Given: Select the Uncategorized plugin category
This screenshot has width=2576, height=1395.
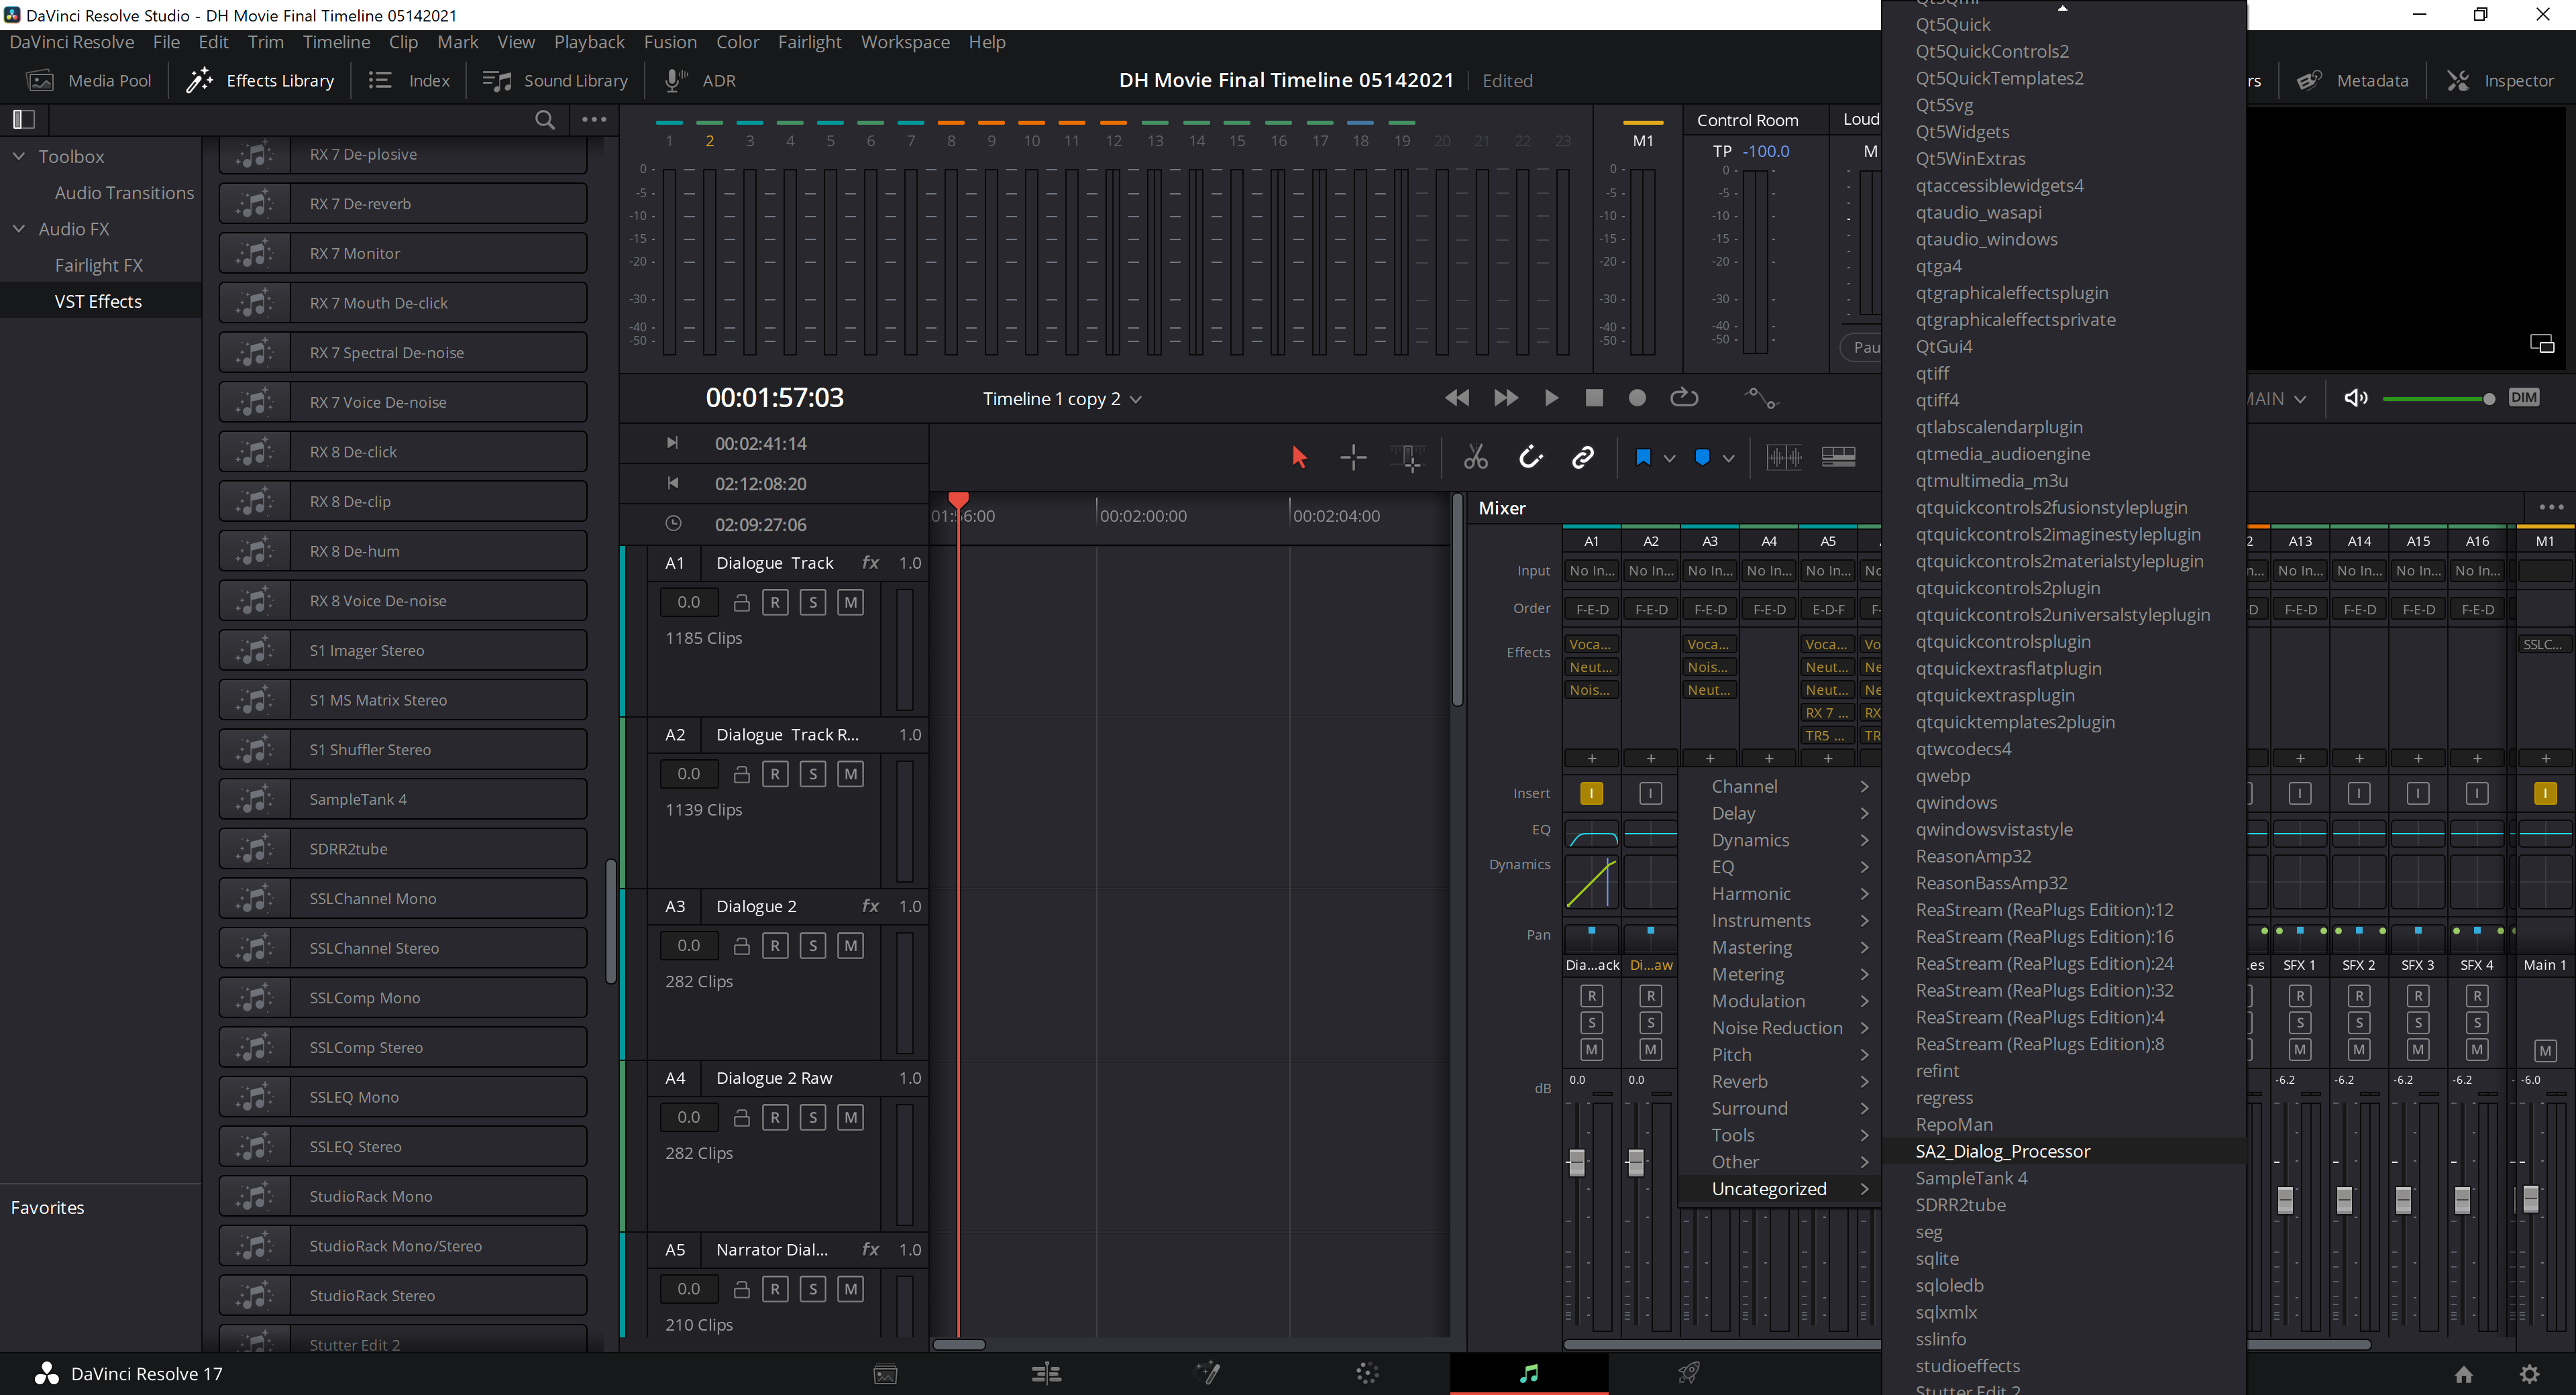Looking at the screenshot, I should point(1780,1189).
